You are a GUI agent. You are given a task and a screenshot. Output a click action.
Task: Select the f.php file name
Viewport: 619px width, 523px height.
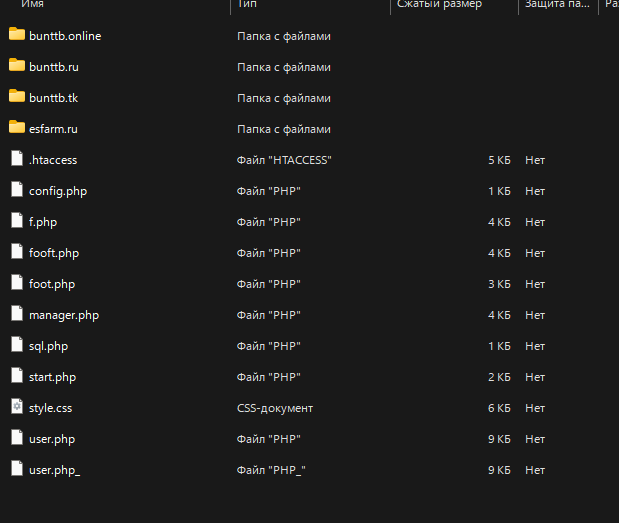(x=43, y=222)
